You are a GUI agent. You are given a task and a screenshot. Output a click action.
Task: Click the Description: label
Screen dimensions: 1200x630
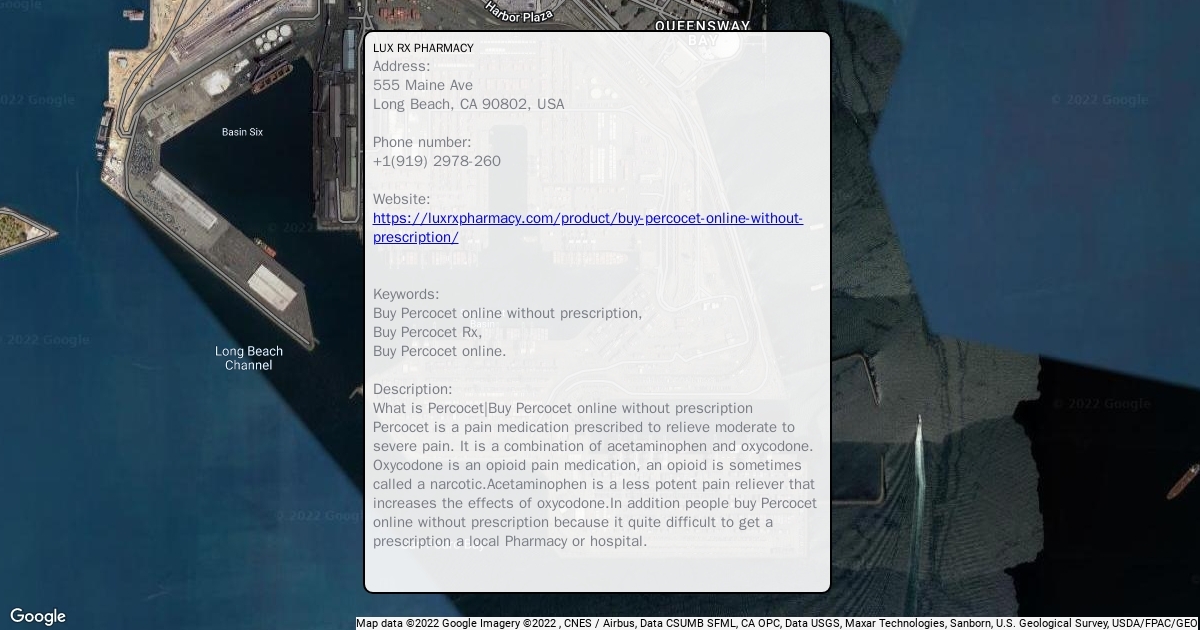click(413, 389)
